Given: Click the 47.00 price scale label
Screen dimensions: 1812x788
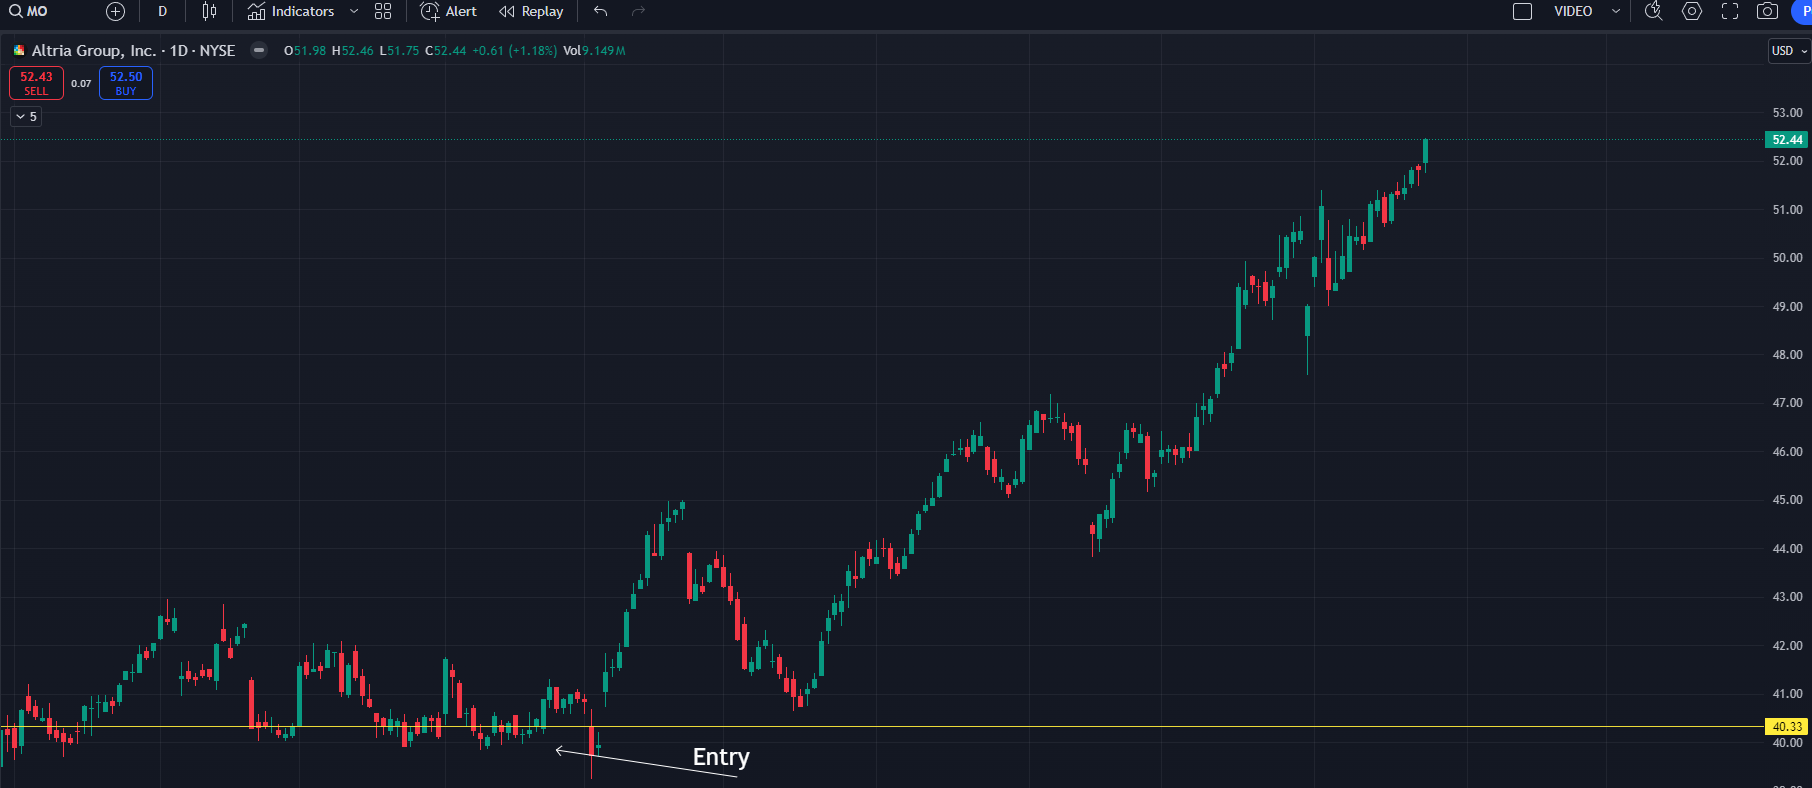Looking at the screenshot, I should [x=1787, y=403].
